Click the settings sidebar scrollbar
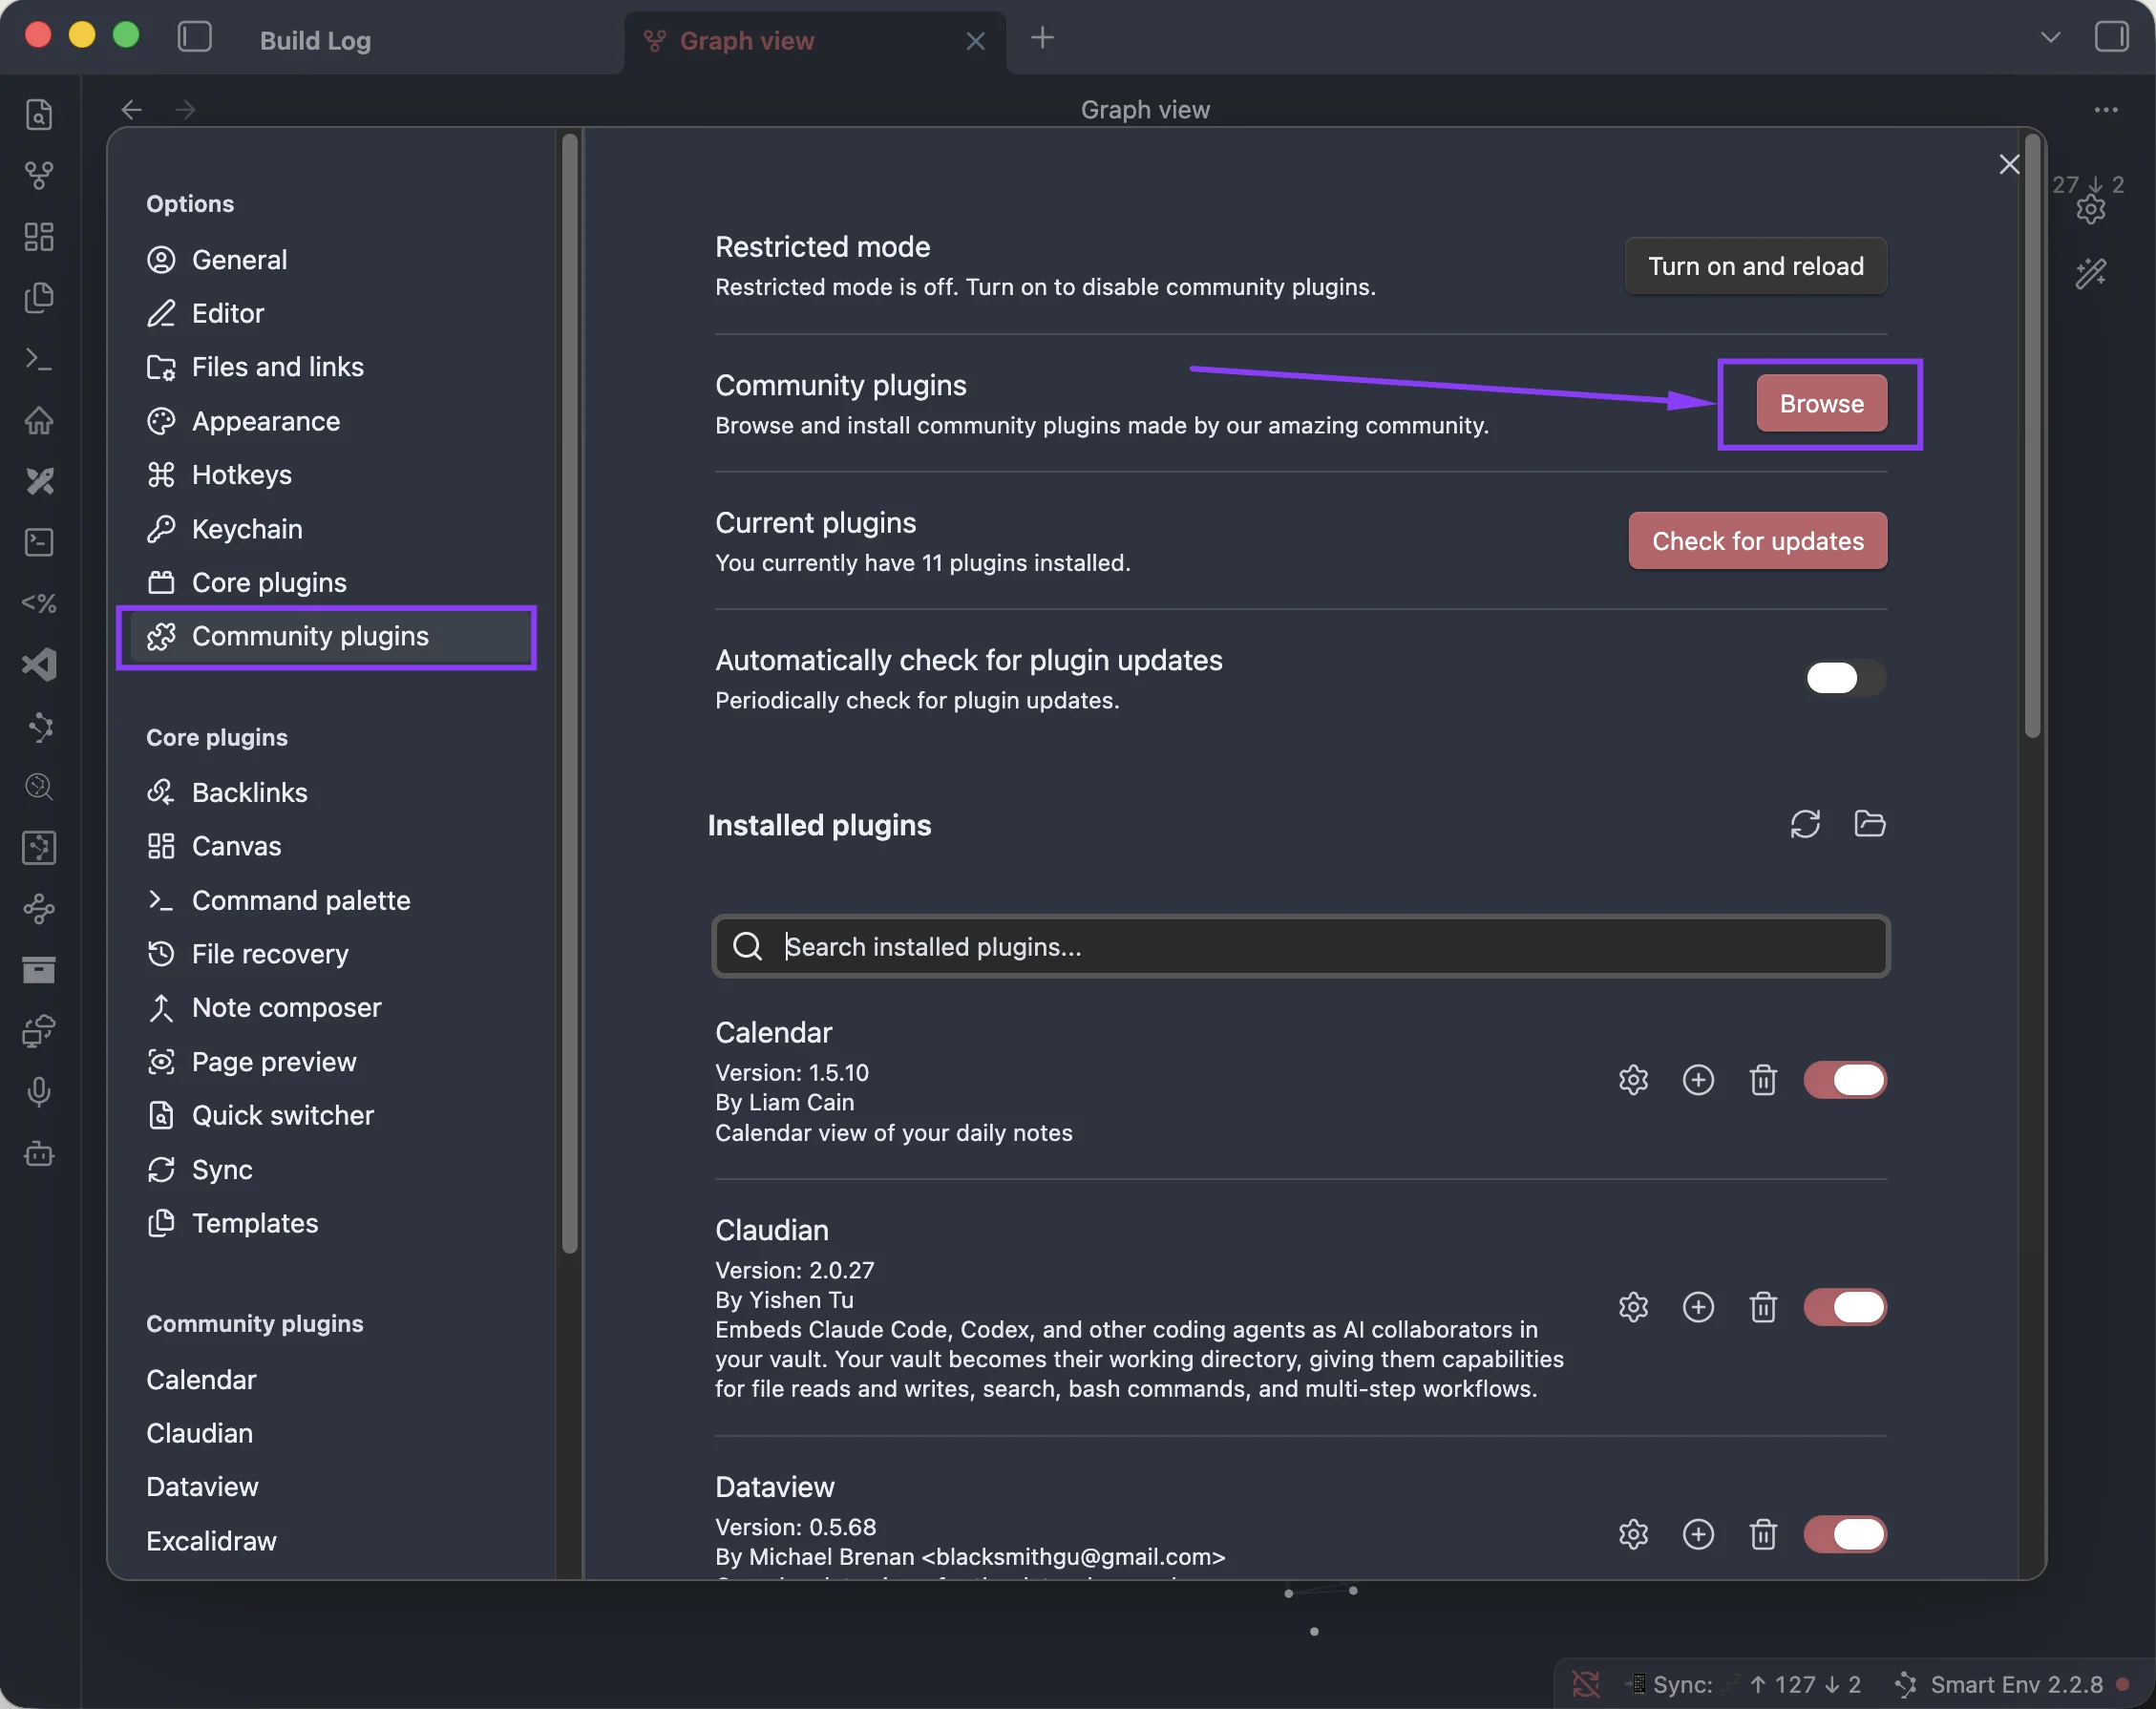Image resolution: width=2156 pixels, height=1709 pixels. (570, 692)
